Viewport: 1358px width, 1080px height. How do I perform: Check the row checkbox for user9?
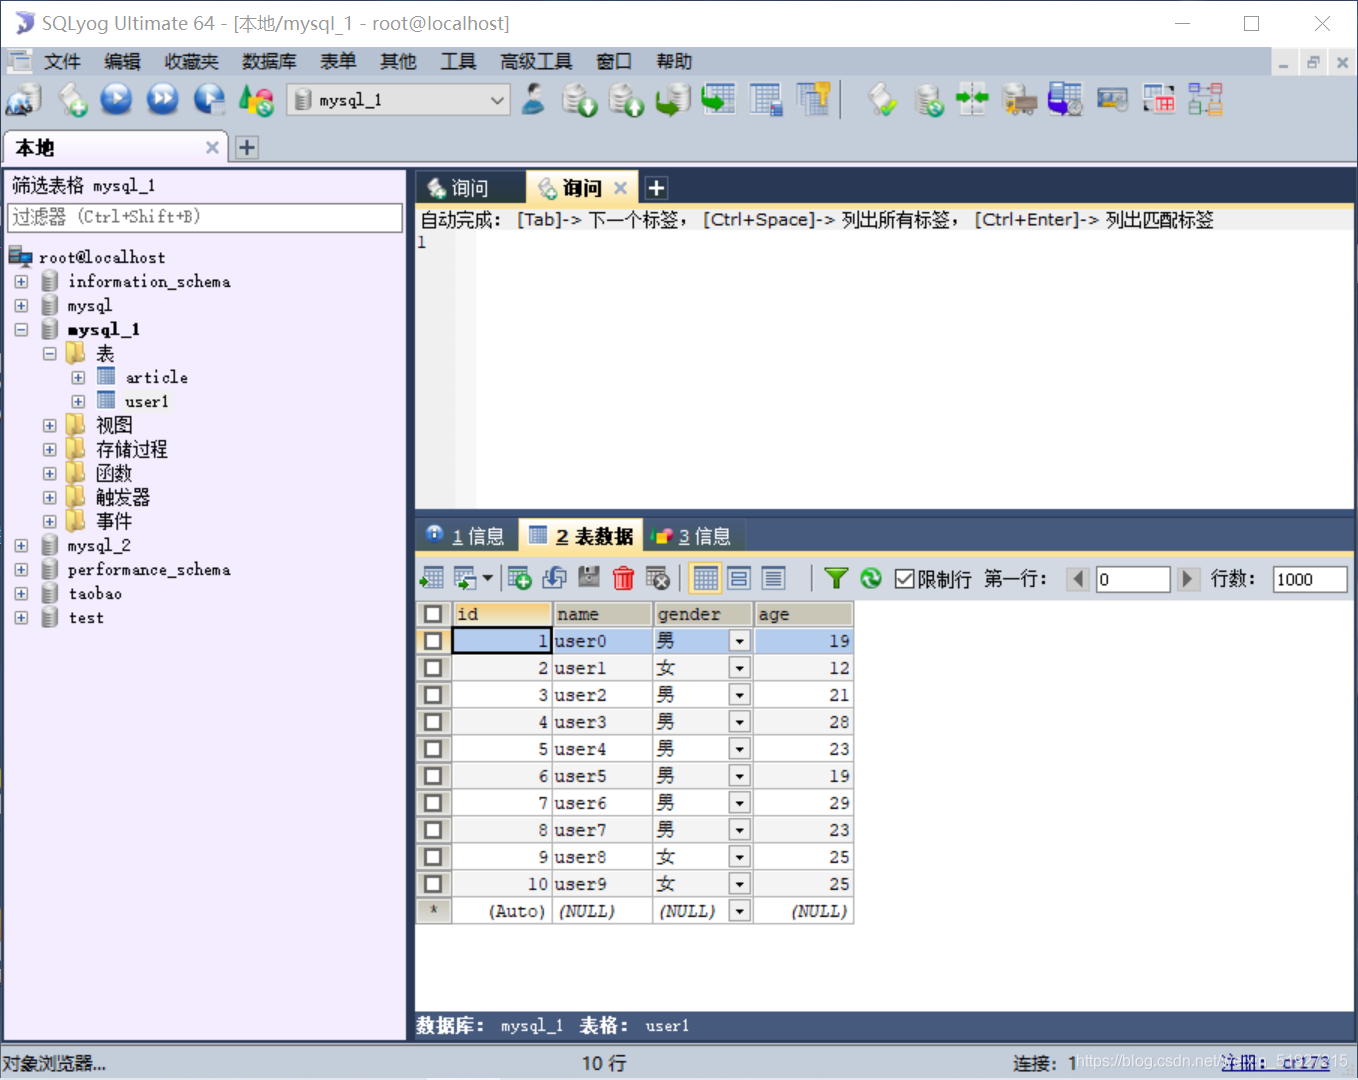433,884
